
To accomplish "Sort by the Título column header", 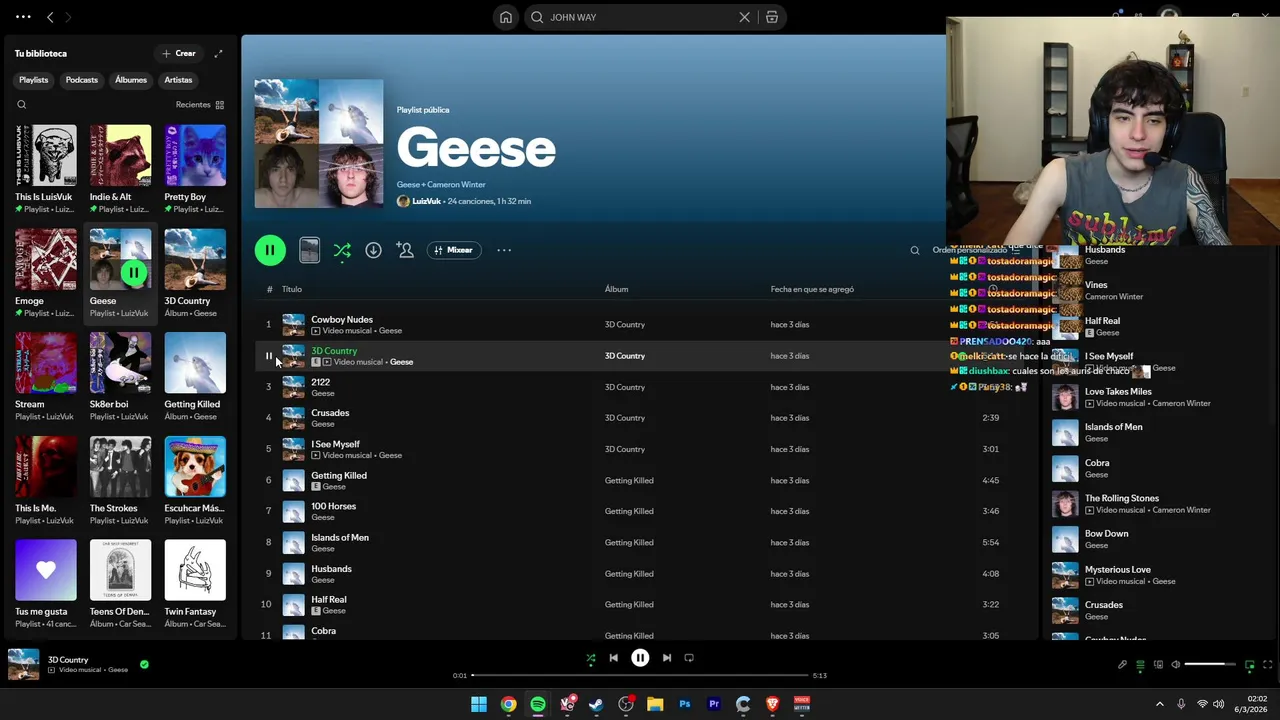I will point(291,289).
